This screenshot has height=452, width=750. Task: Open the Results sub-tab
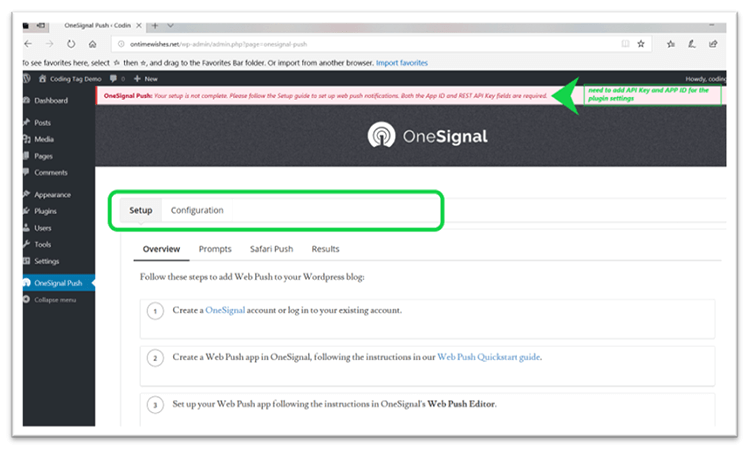(x=325, y=249)
